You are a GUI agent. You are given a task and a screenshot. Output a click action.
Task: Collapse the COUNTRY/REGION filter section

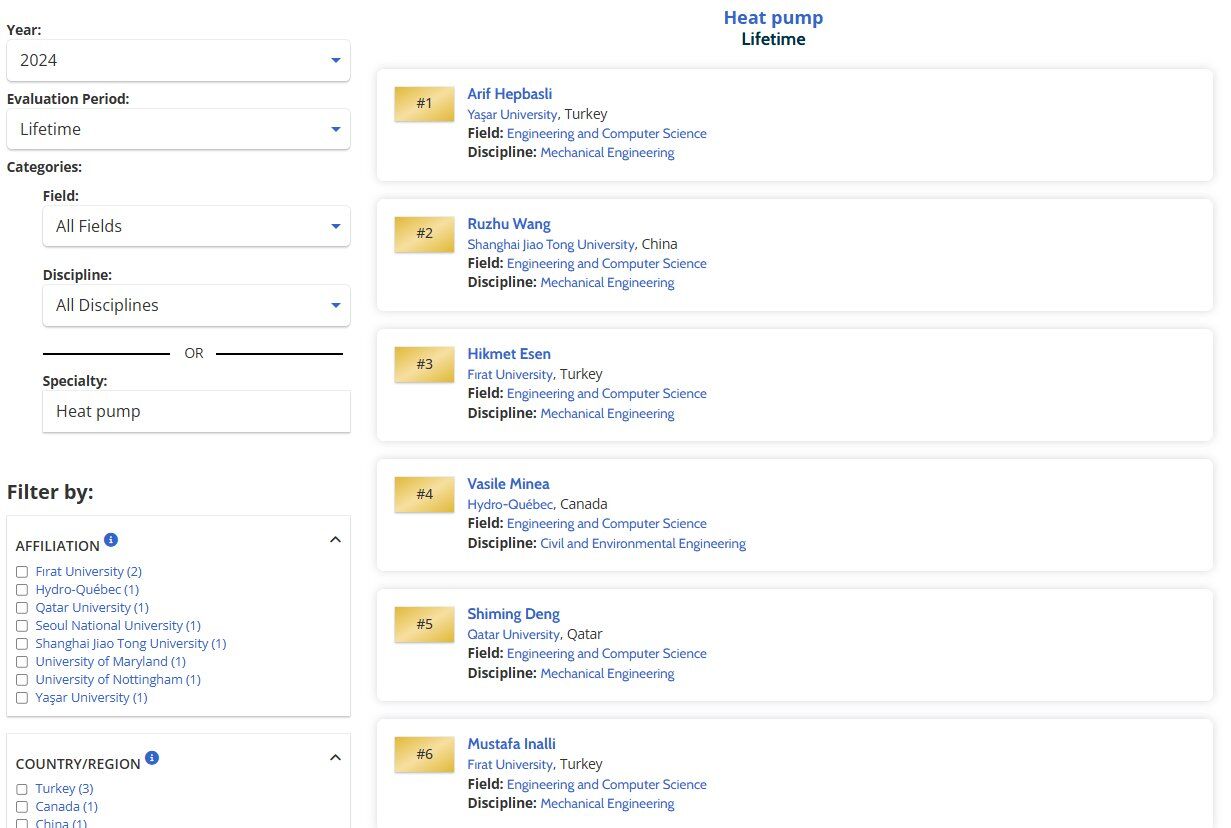[335, 758]
